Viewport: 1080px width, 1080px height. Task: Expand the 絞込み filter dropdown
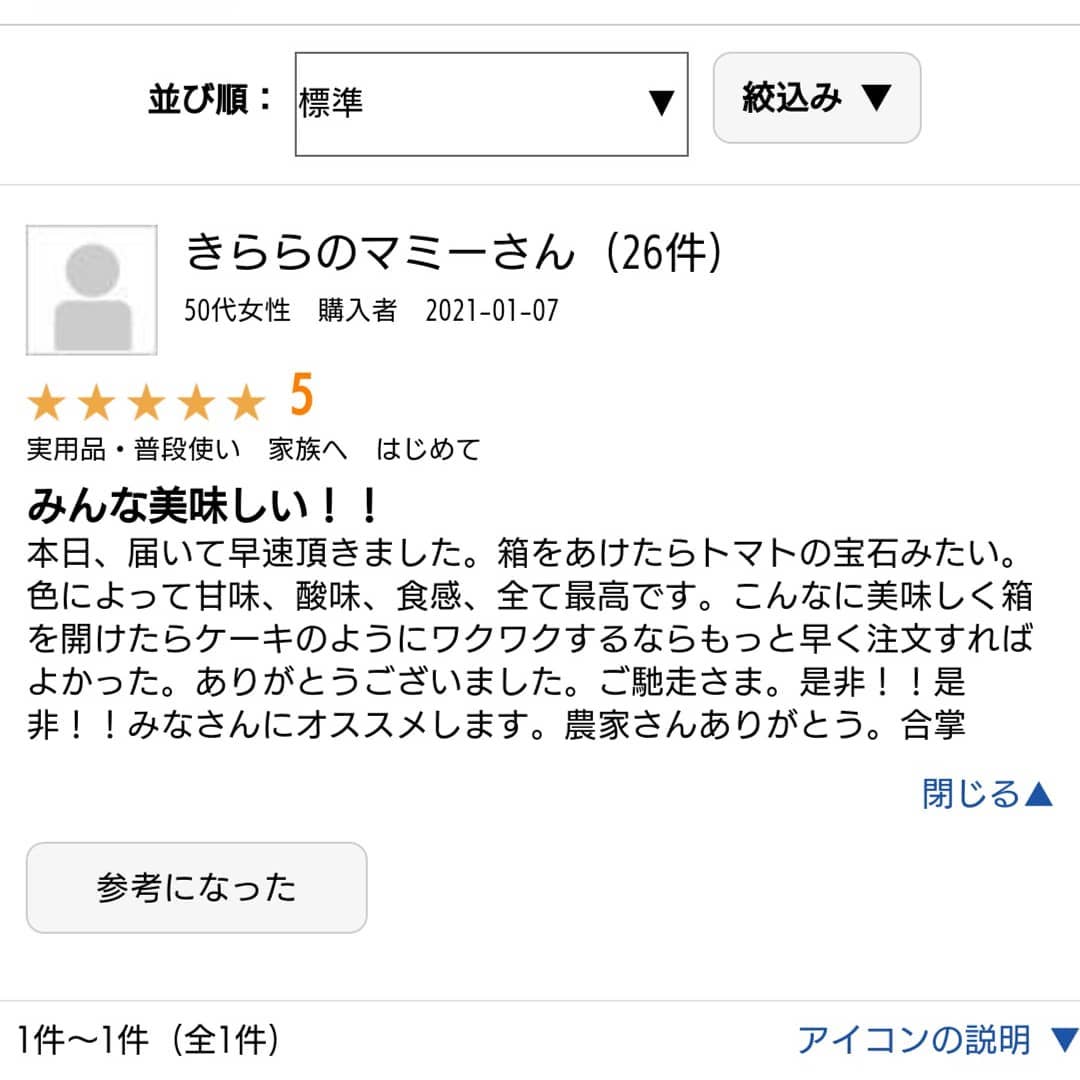click(x=817, y=99)
